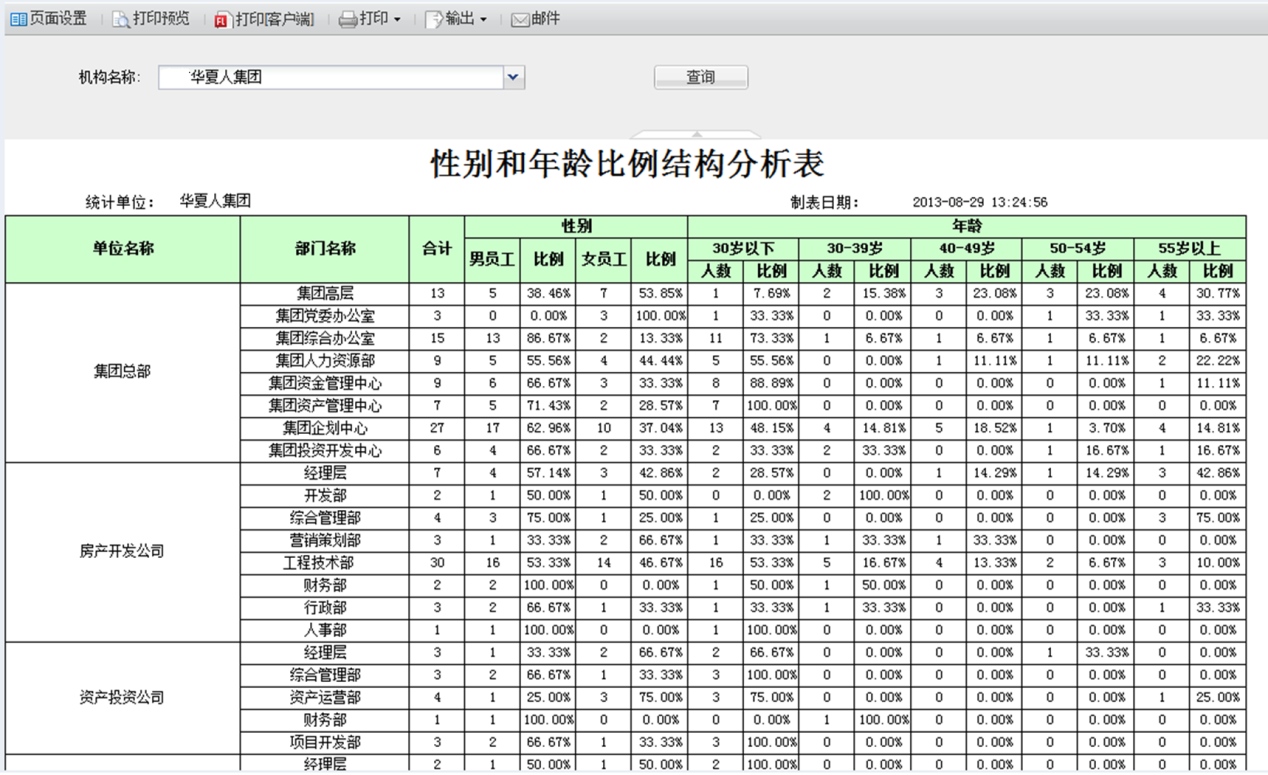Click the 邮件 email envelope icon
The width and height of the screenshot is (1268, 775).
click(x=520, y=20)
